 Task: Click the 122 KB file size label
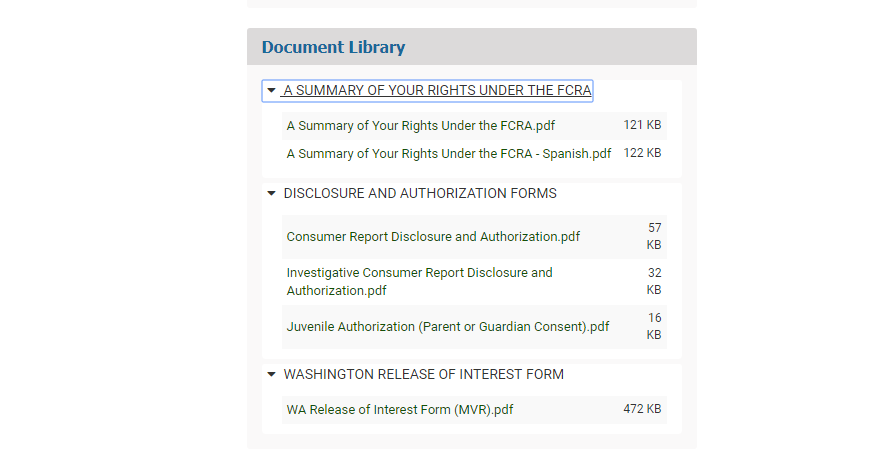coord(642,153)
